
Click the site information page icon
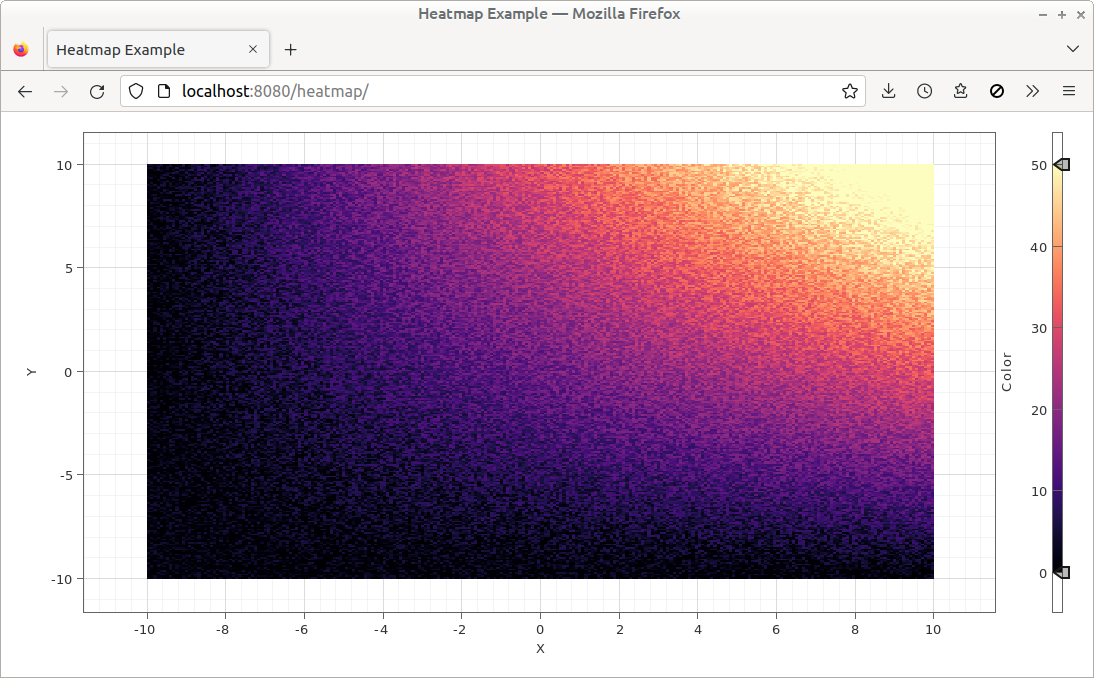coord(163,91)
